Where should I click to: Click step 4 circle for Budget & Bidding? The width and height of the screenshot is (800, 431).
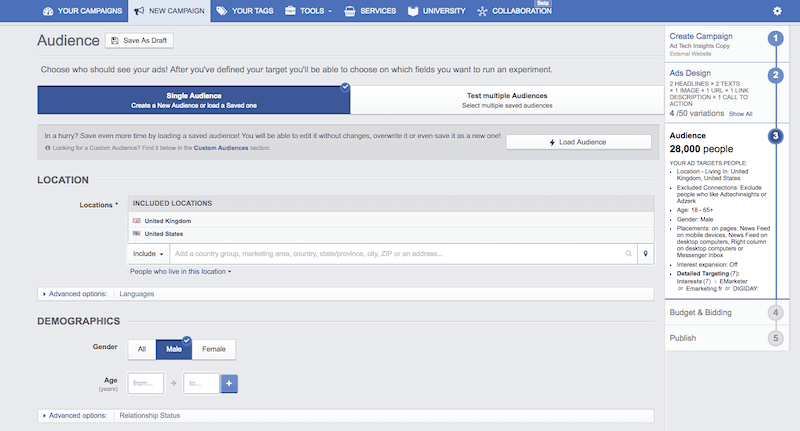coord(776,312)
